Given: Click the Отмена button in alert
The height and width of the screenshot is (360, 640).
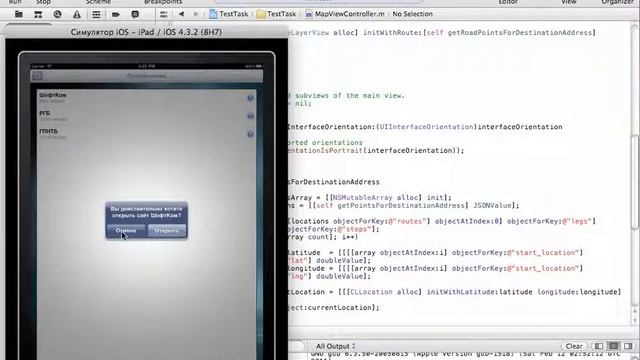Looking at the screenshot, I should pos(126,231).
